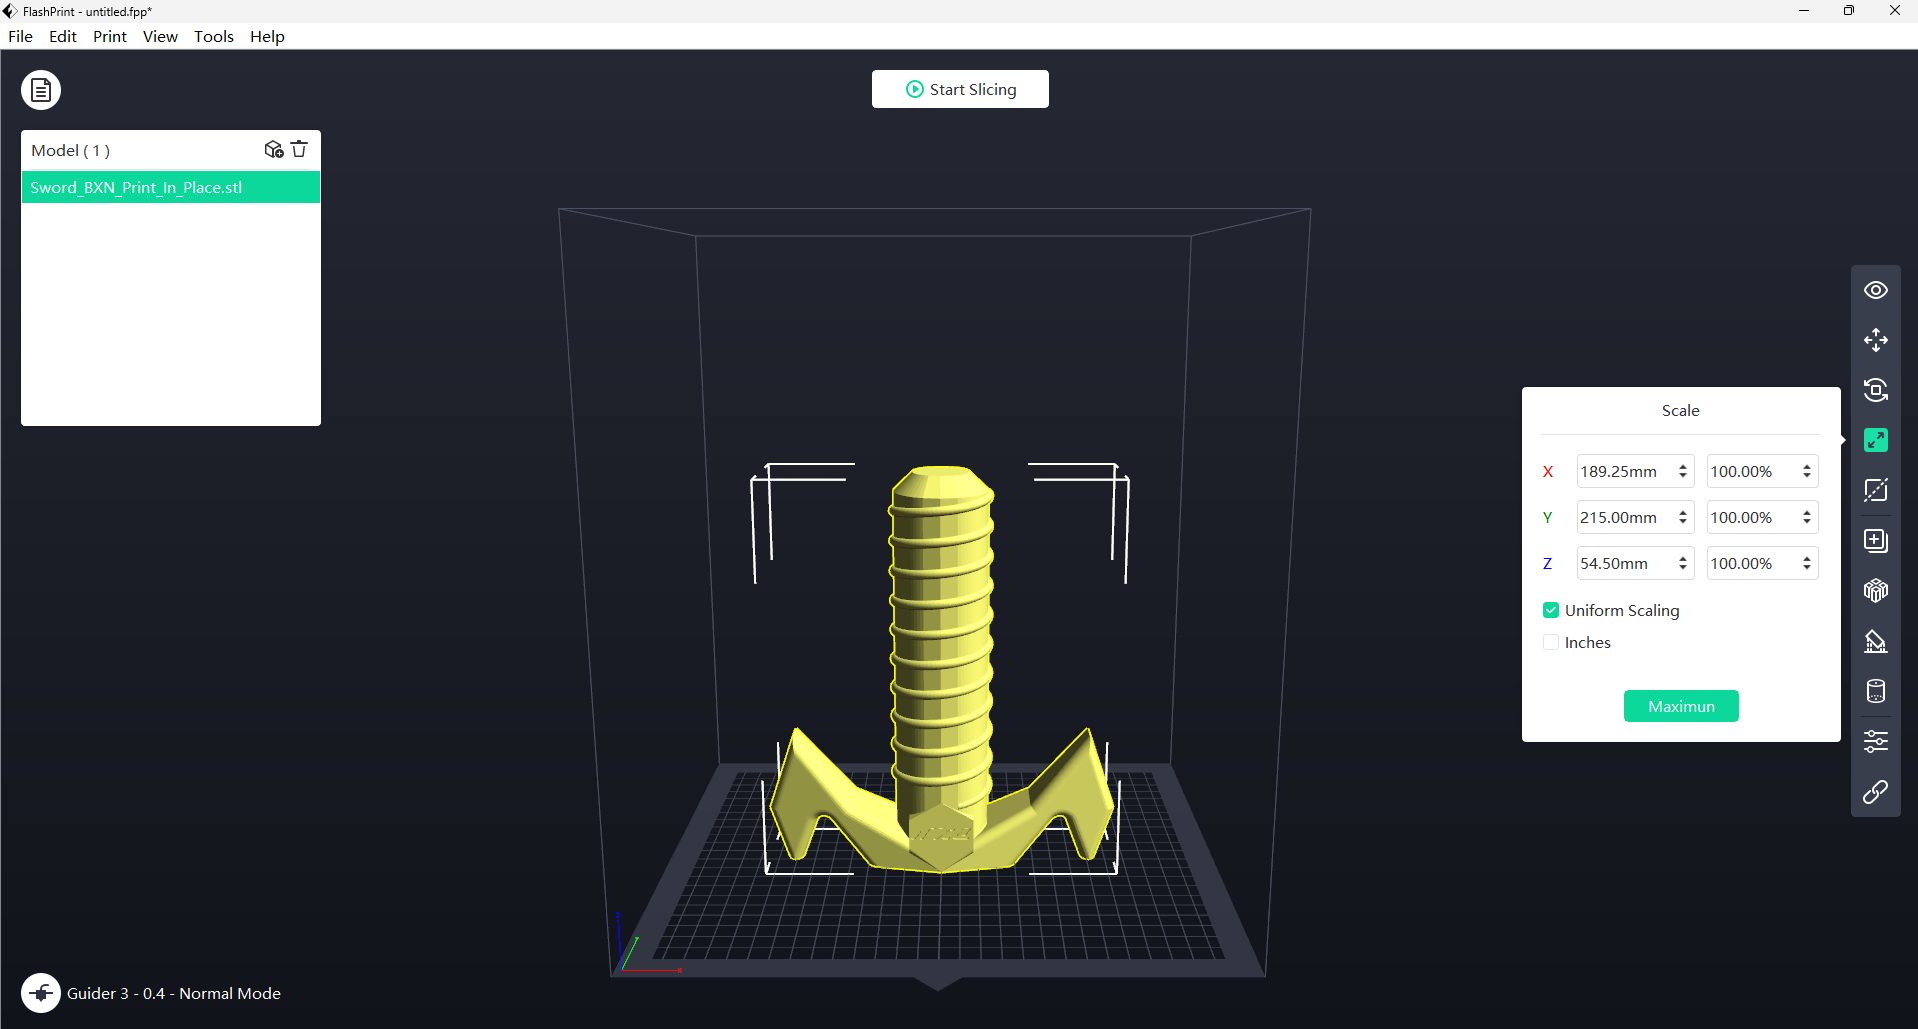Click the Maximun scale button
Image resolution: width=1918 pixels, height=1029 pixels.
[1681, 706]
